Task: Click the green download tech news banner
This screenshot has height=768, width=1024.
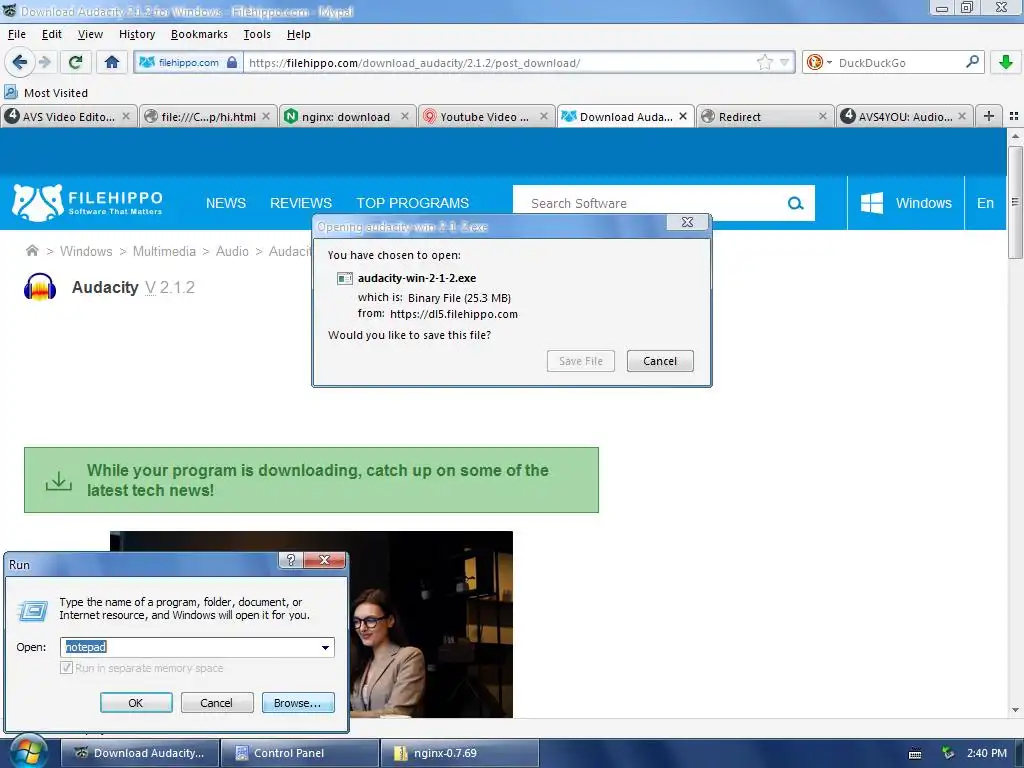Action: coord(312,480)
